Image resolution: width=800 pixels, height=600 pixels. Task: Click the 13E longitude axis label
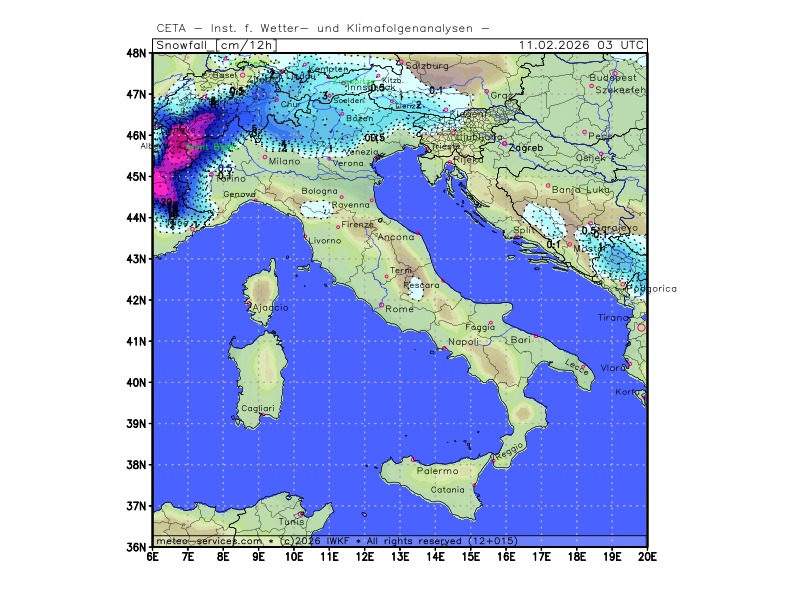click(x=400, y=556)
